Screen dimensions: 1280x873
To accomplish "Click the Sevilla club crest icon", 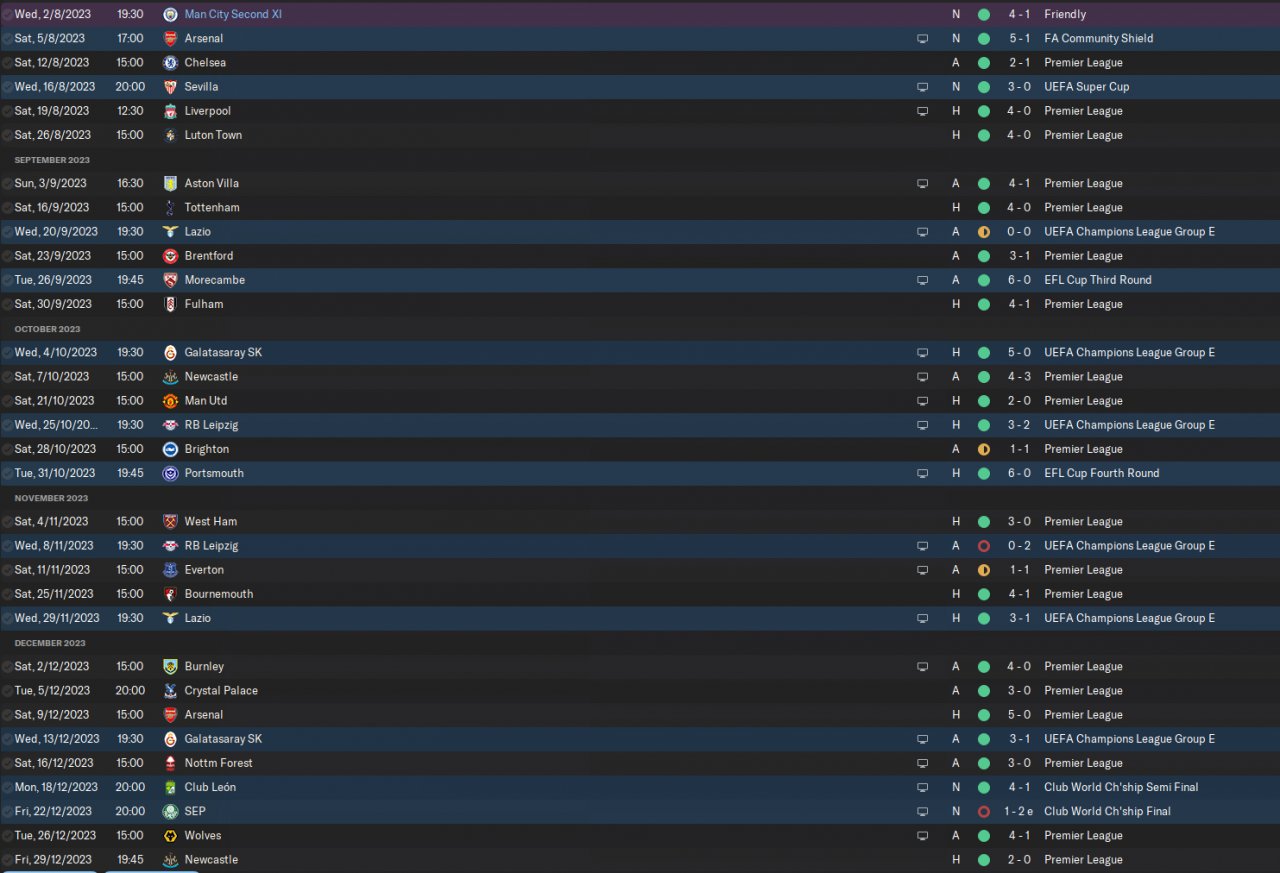I will click(x=170, y=87).
